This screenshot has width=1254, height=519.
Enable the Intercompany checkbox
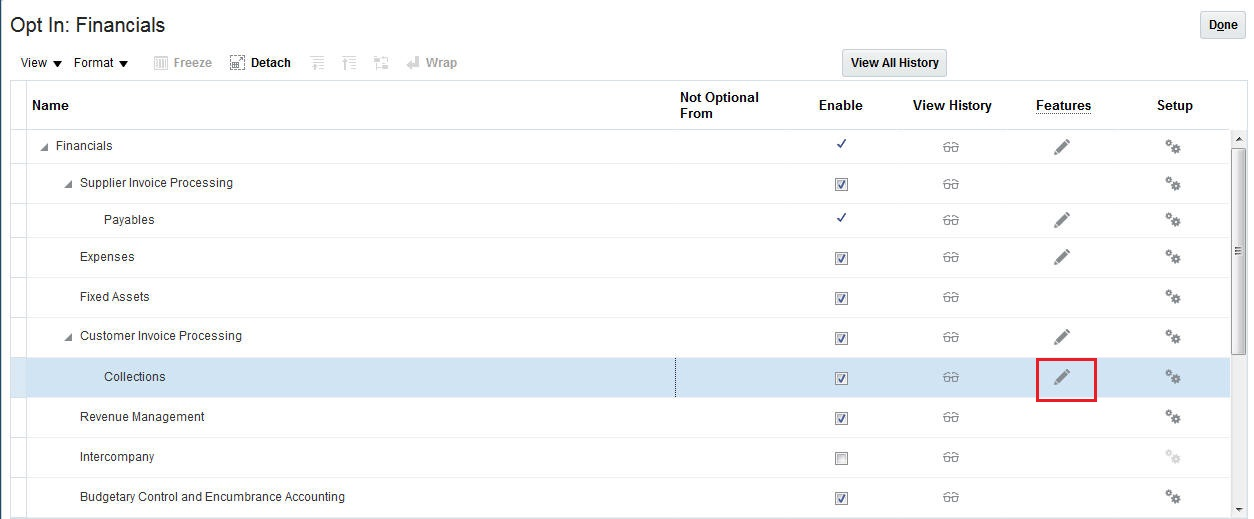tap(841, 458)
